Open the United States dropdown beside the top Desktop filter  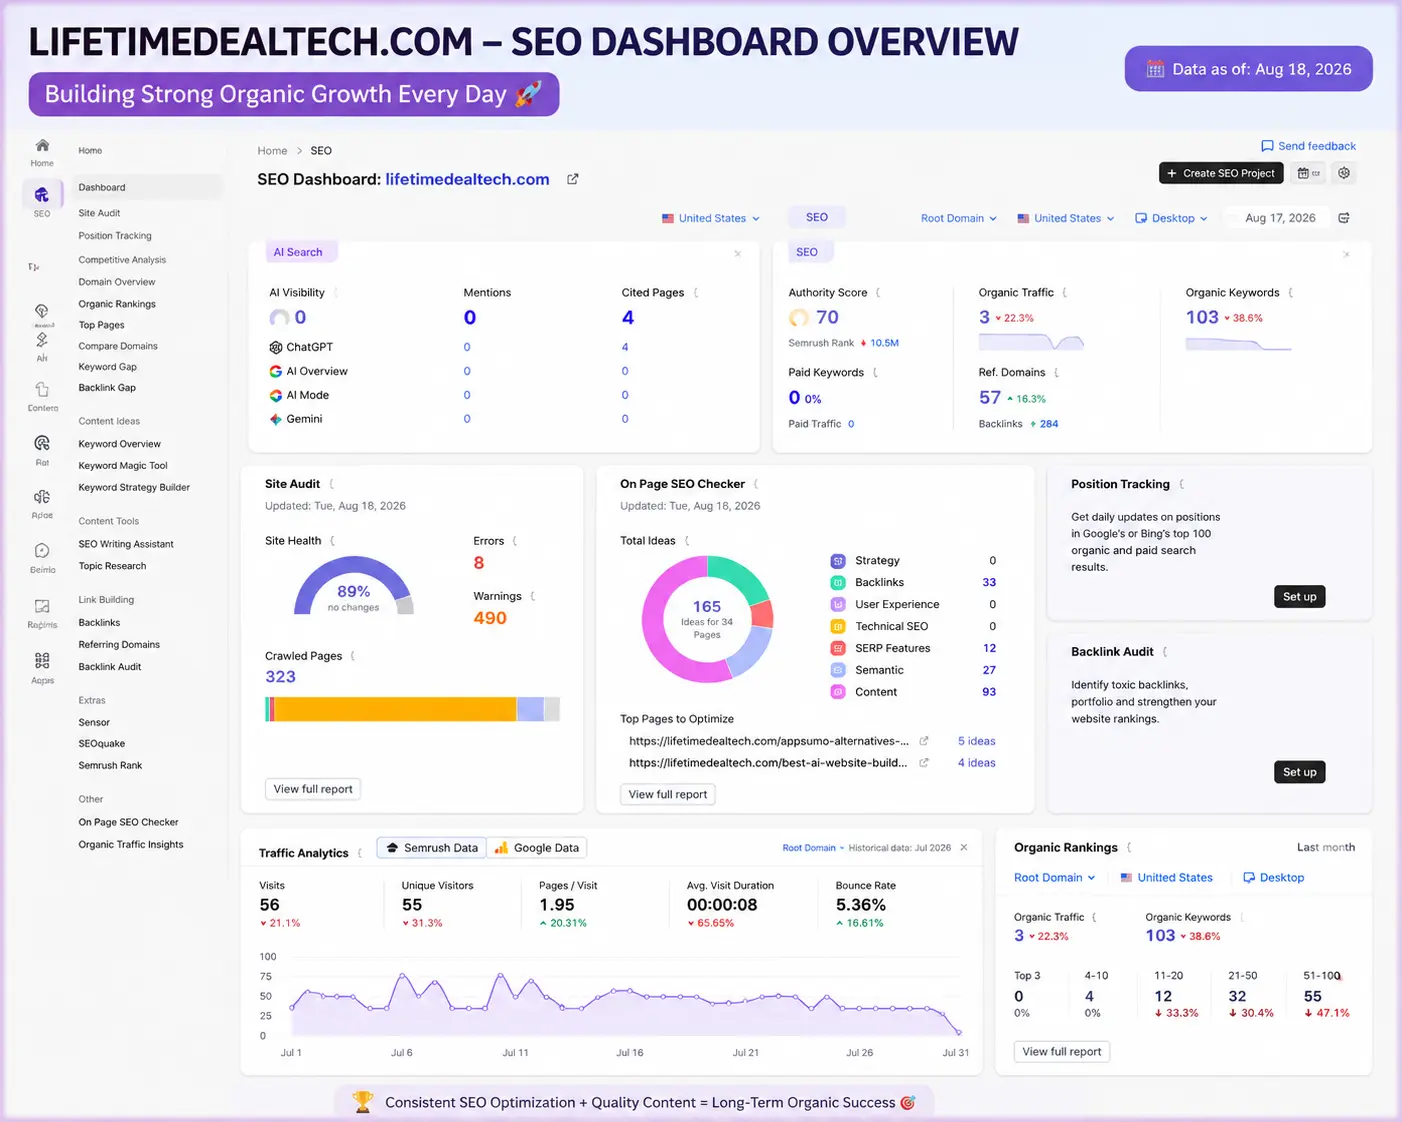(x=1066, y=218)
